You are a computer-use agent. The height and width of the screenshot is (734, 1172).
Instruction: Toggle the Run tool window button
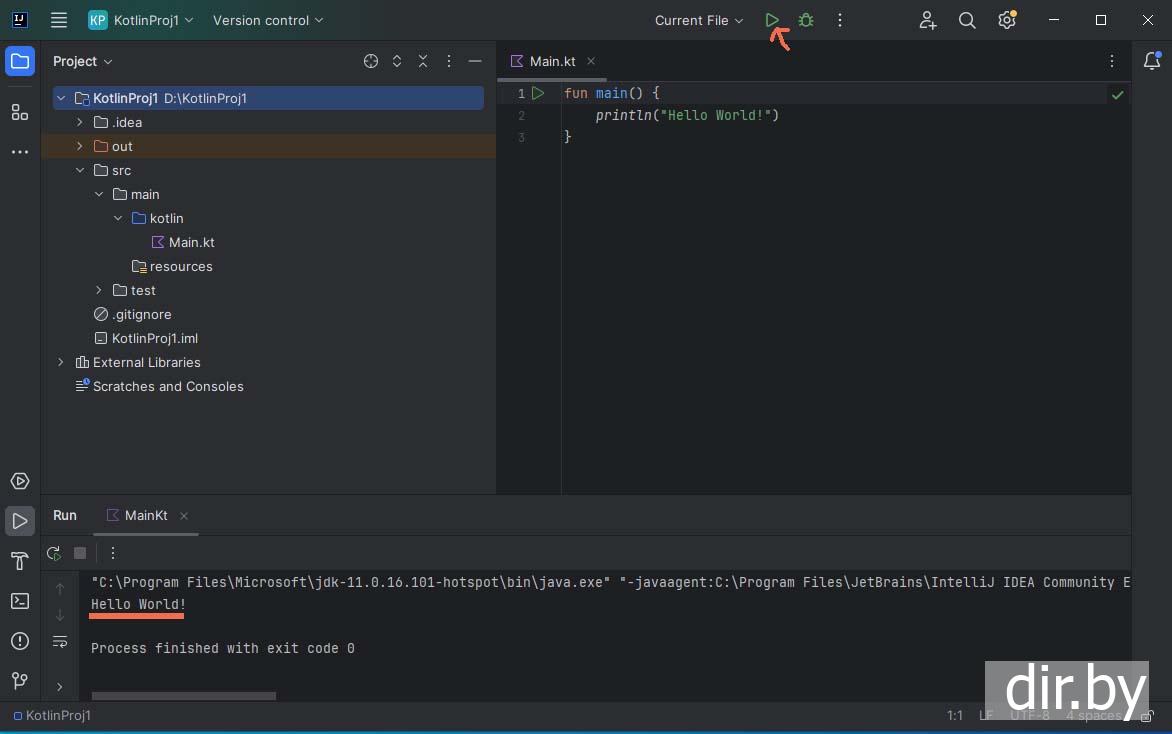coord(19,521)
